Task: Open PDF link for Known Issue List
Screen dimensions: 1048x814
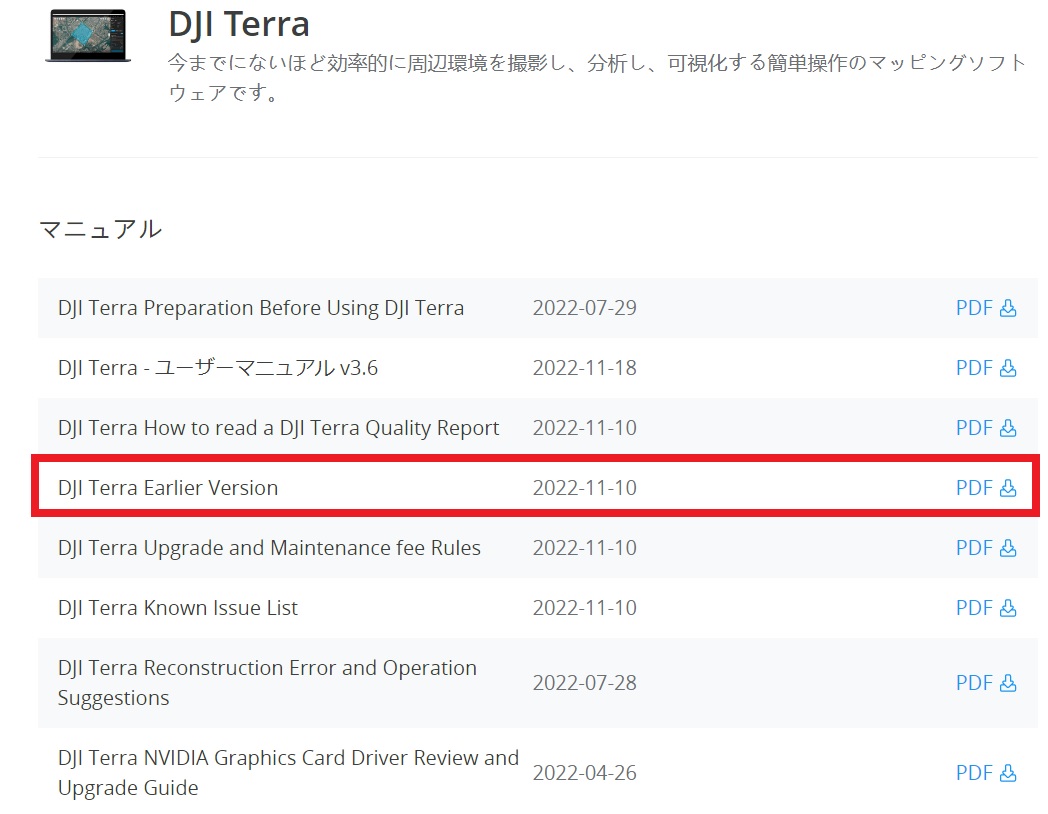Action: pyautogui.click(x=974, y=608)
